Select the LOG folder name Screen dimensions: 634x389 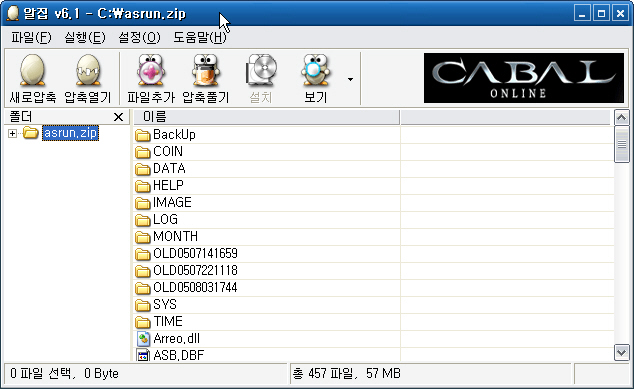click(x=165, y=219)
